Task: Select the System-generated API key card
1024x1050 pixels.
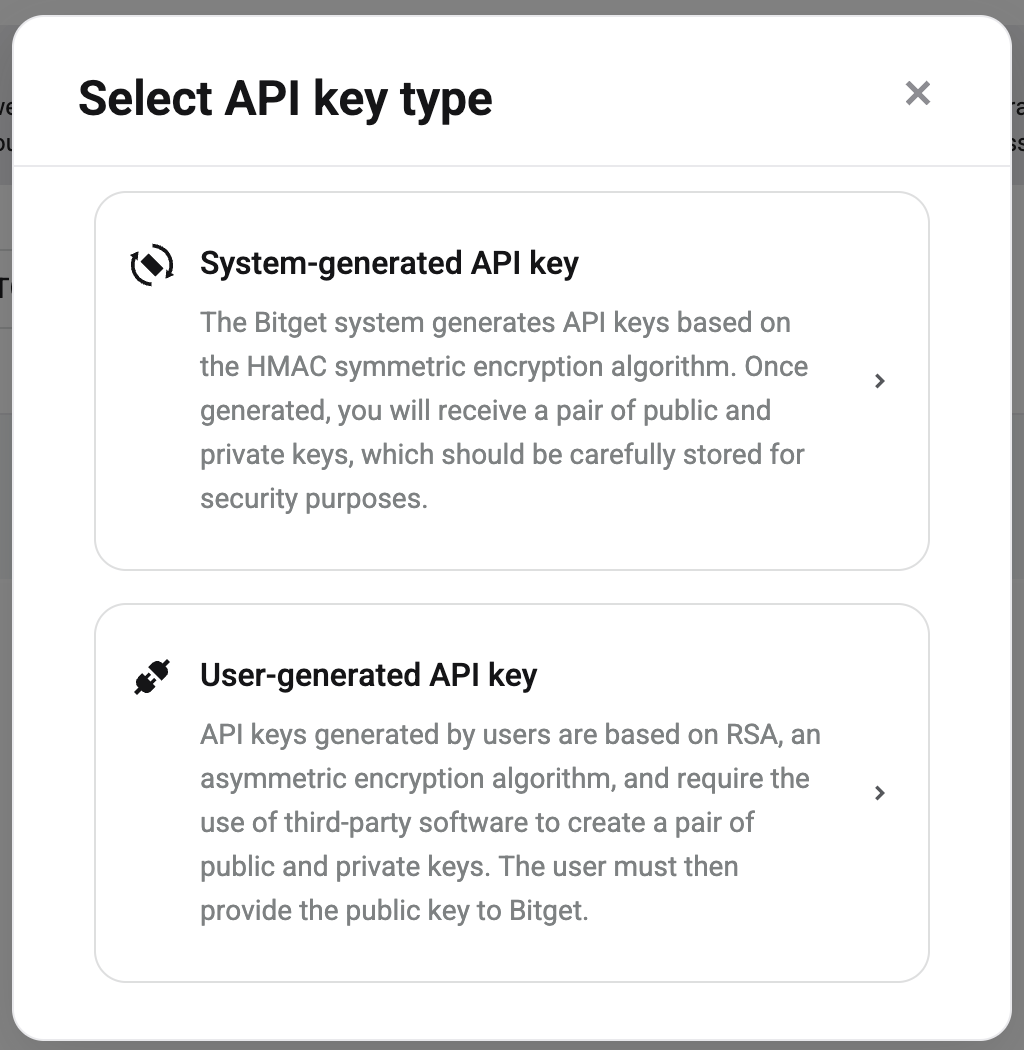Action: (512, 381)
